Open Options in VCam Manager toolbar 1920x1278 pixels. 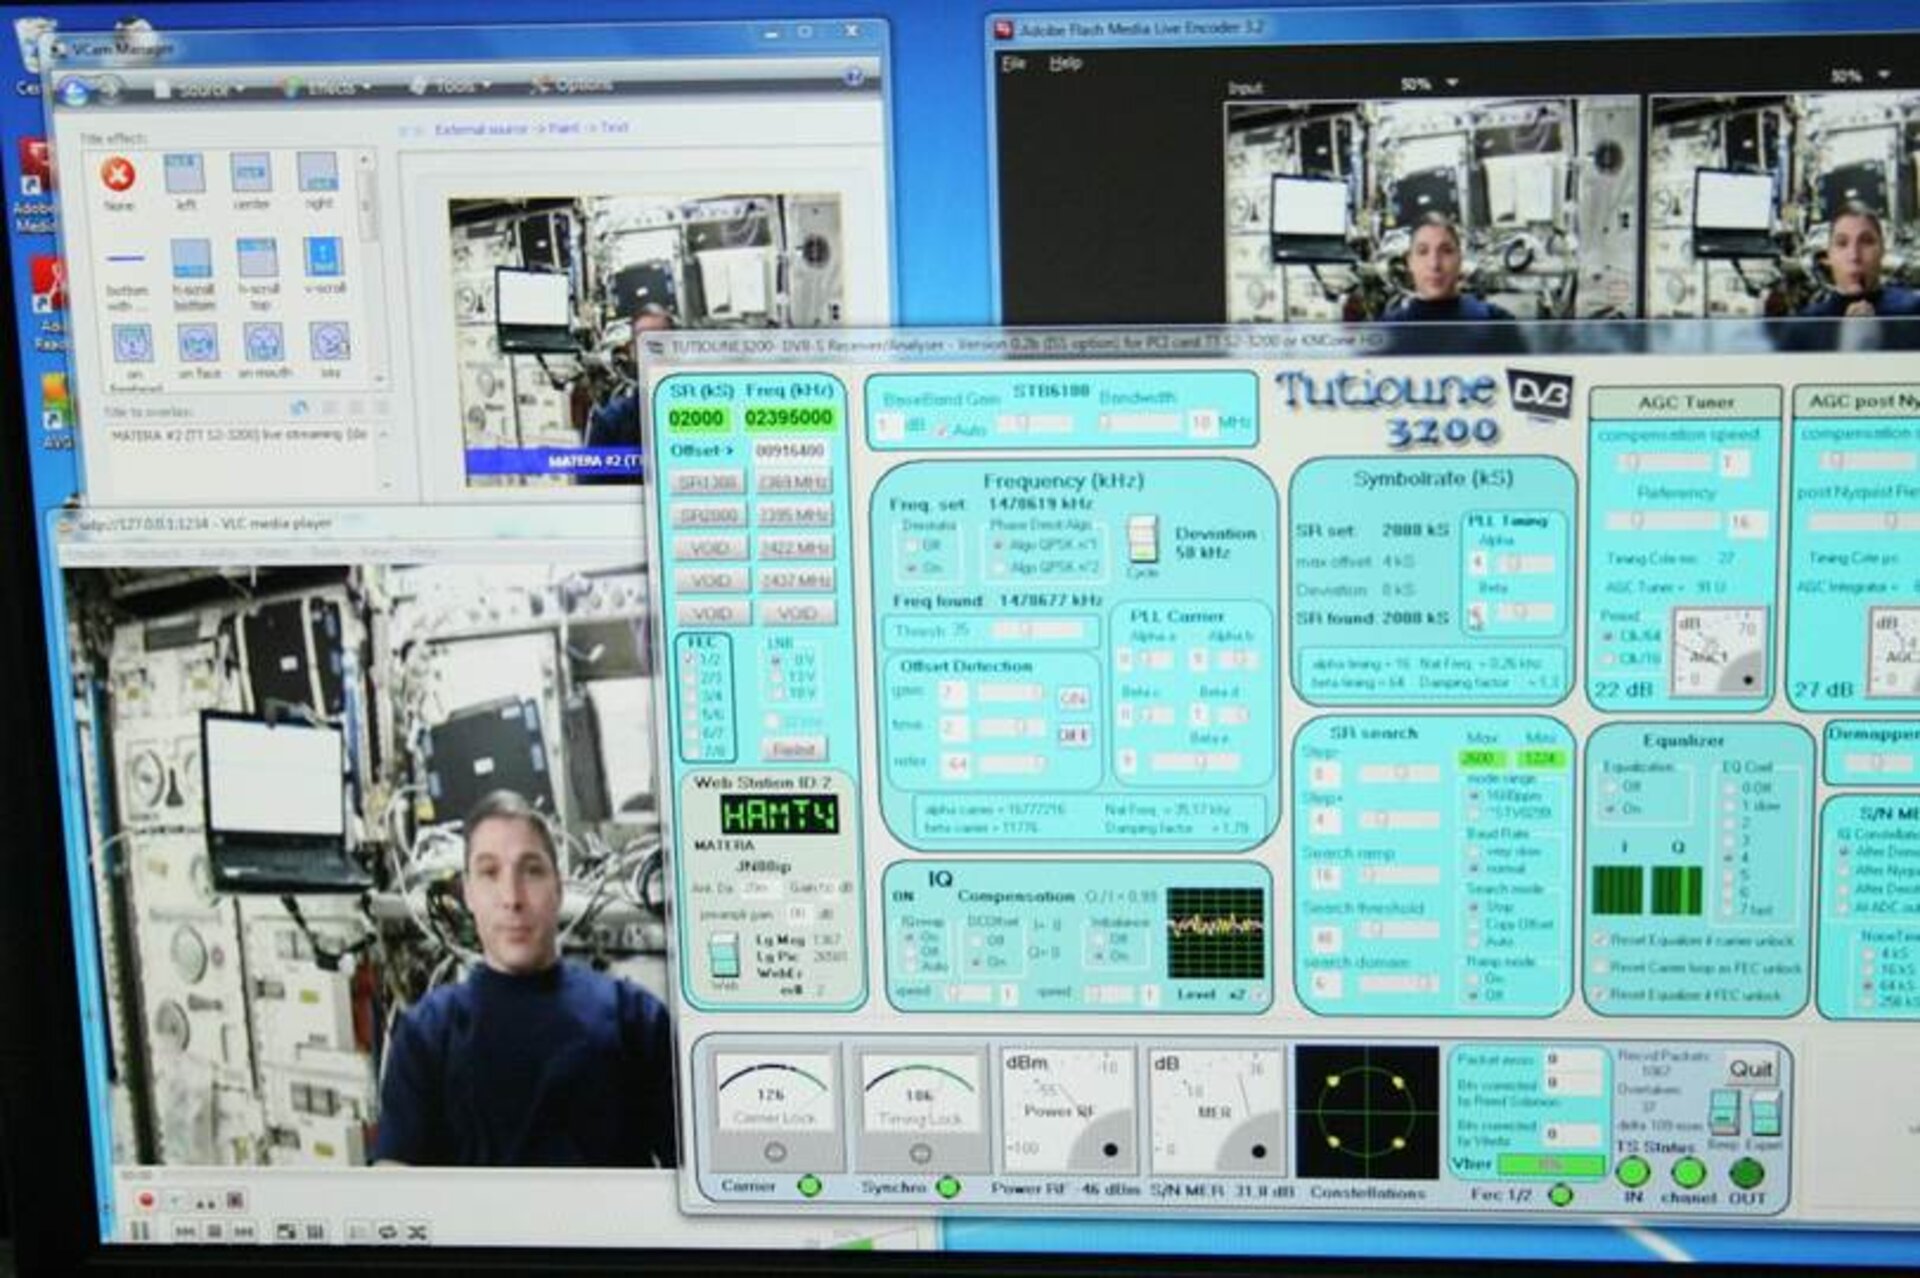[571, 85]
